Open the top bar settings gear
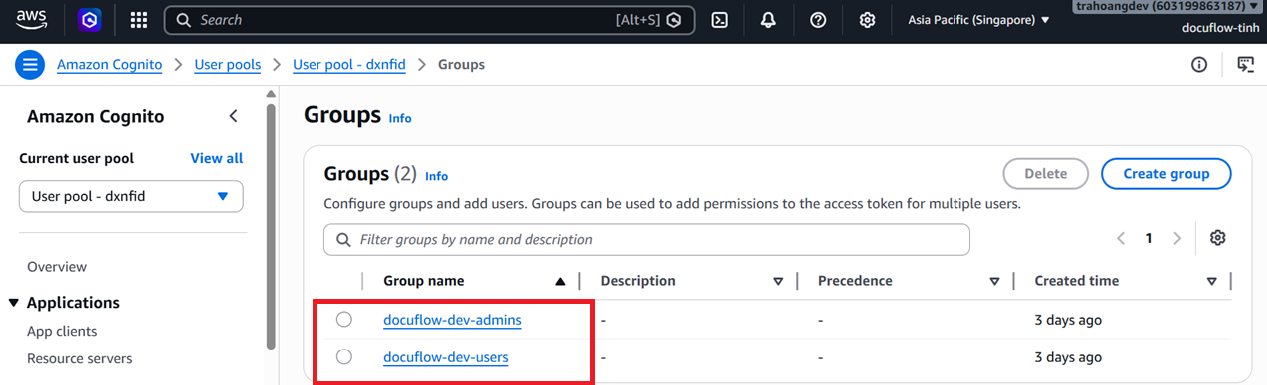The height and width of the screenshot is (385, 1267). (x=868, y=20)
